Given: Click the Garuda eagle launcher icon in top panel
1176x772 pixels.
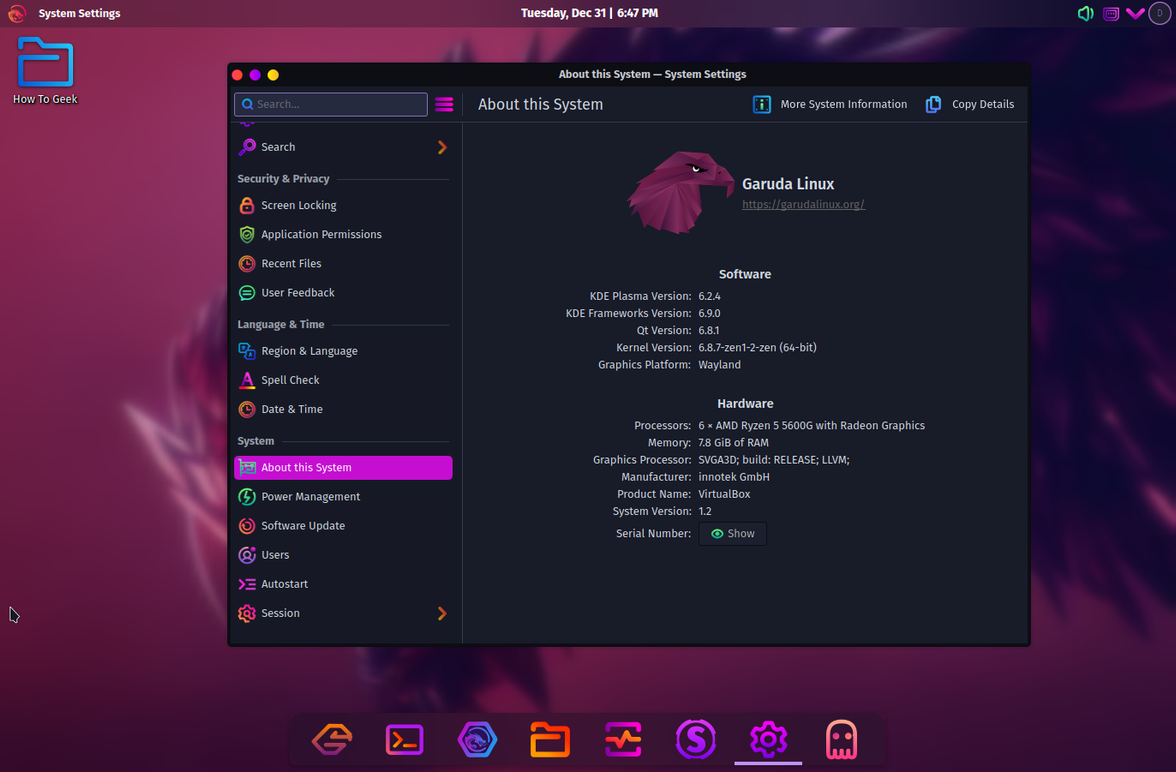Looking at the screenshot, I should (16, 14).
